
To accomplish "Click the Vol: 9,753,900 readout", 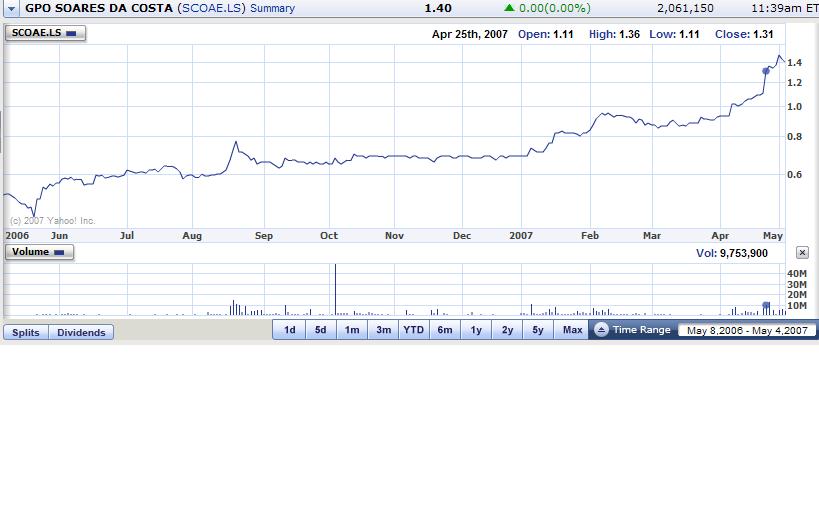I will (x=732, y=253).
